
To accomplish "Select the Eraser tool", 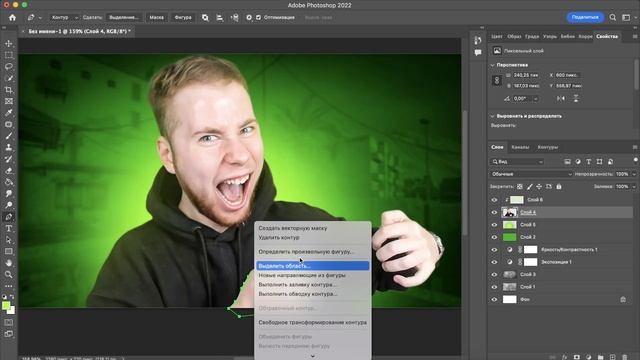I will click(x=9, y=170).
